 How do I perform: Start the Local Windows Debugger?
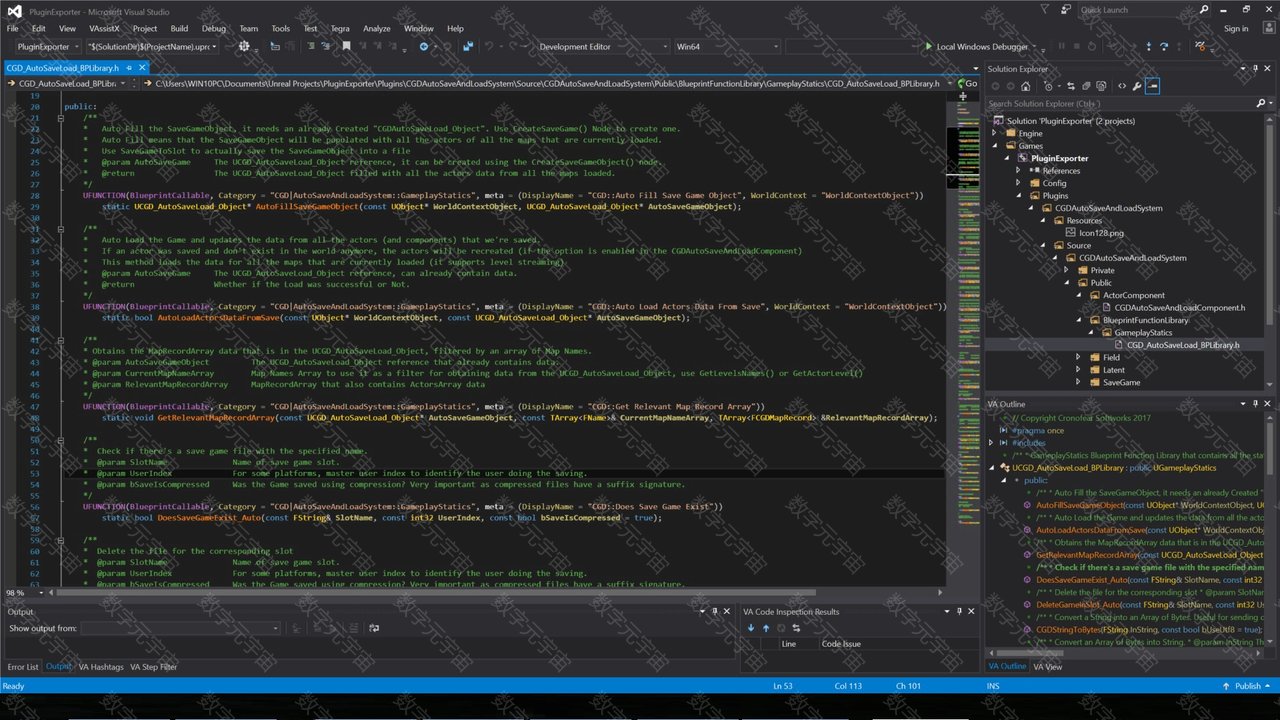pos(976,47)
